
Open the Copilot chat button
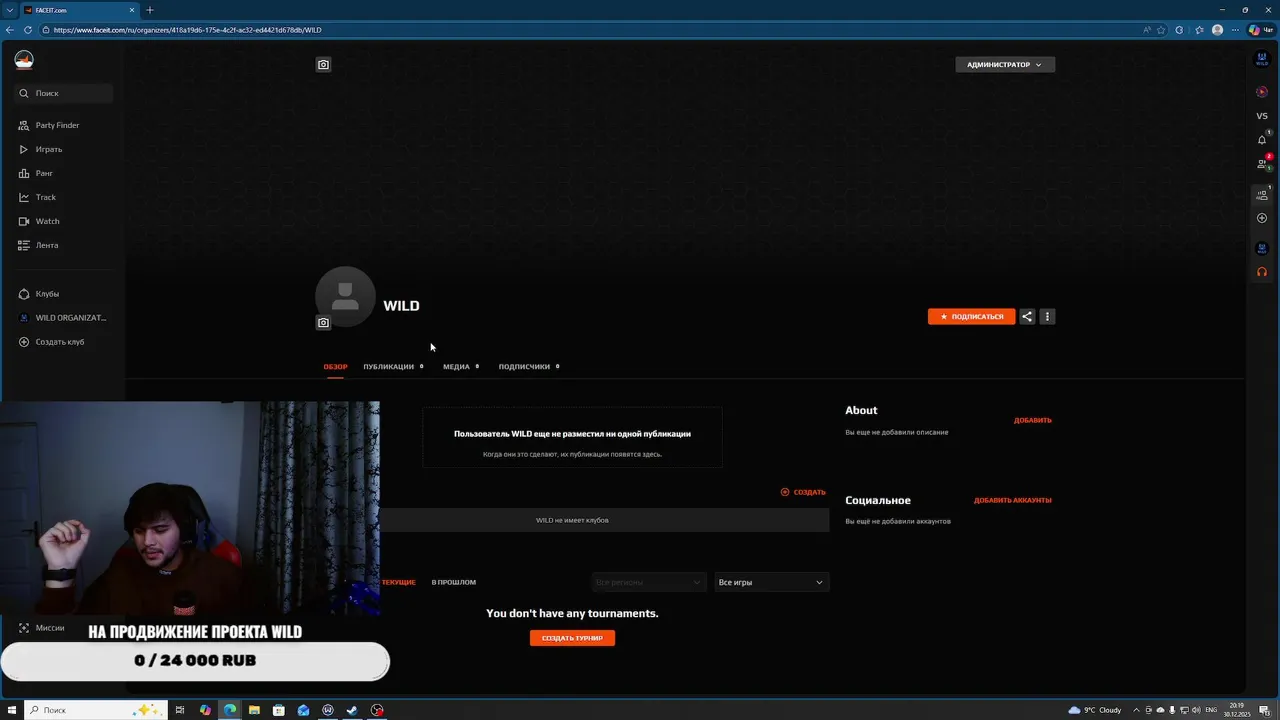point(1261,30)
